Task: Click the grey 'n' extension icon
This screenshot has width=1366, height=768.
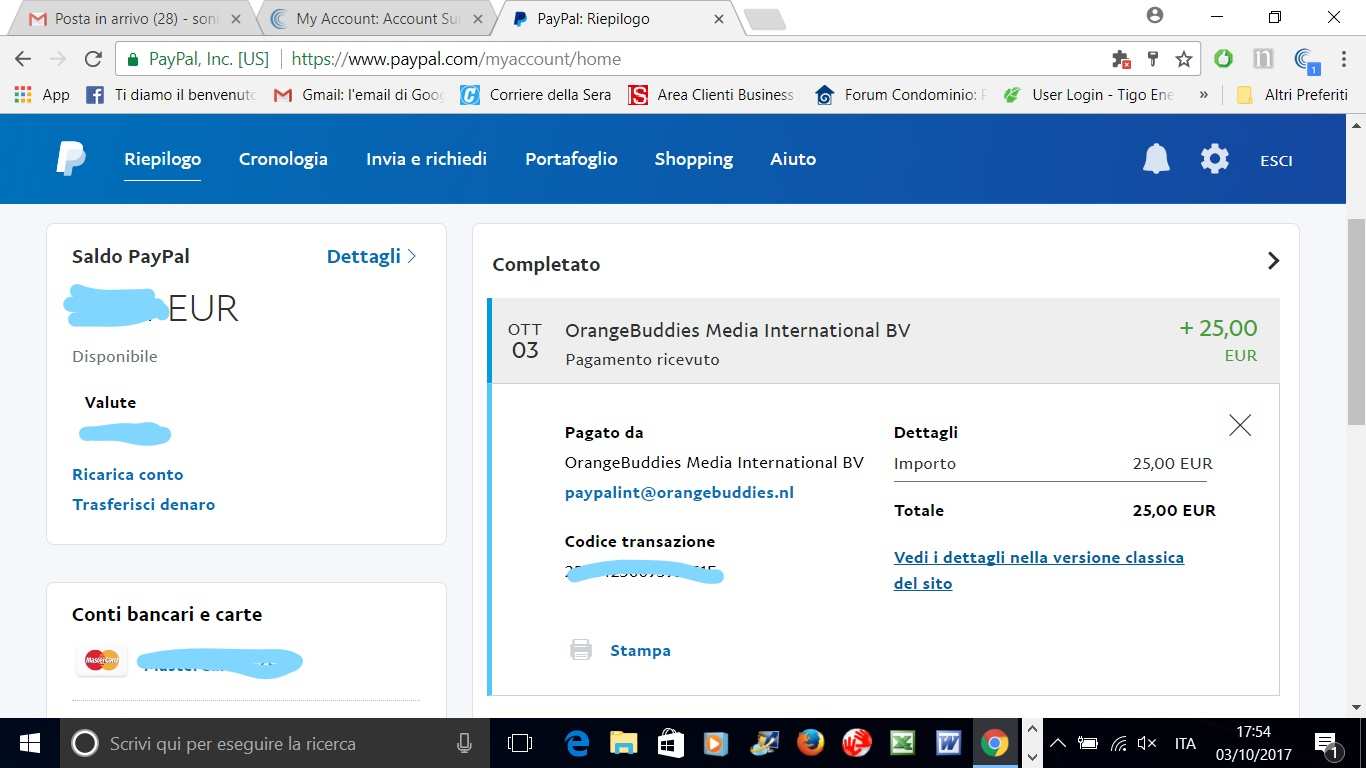Action: pos(1263,59)
